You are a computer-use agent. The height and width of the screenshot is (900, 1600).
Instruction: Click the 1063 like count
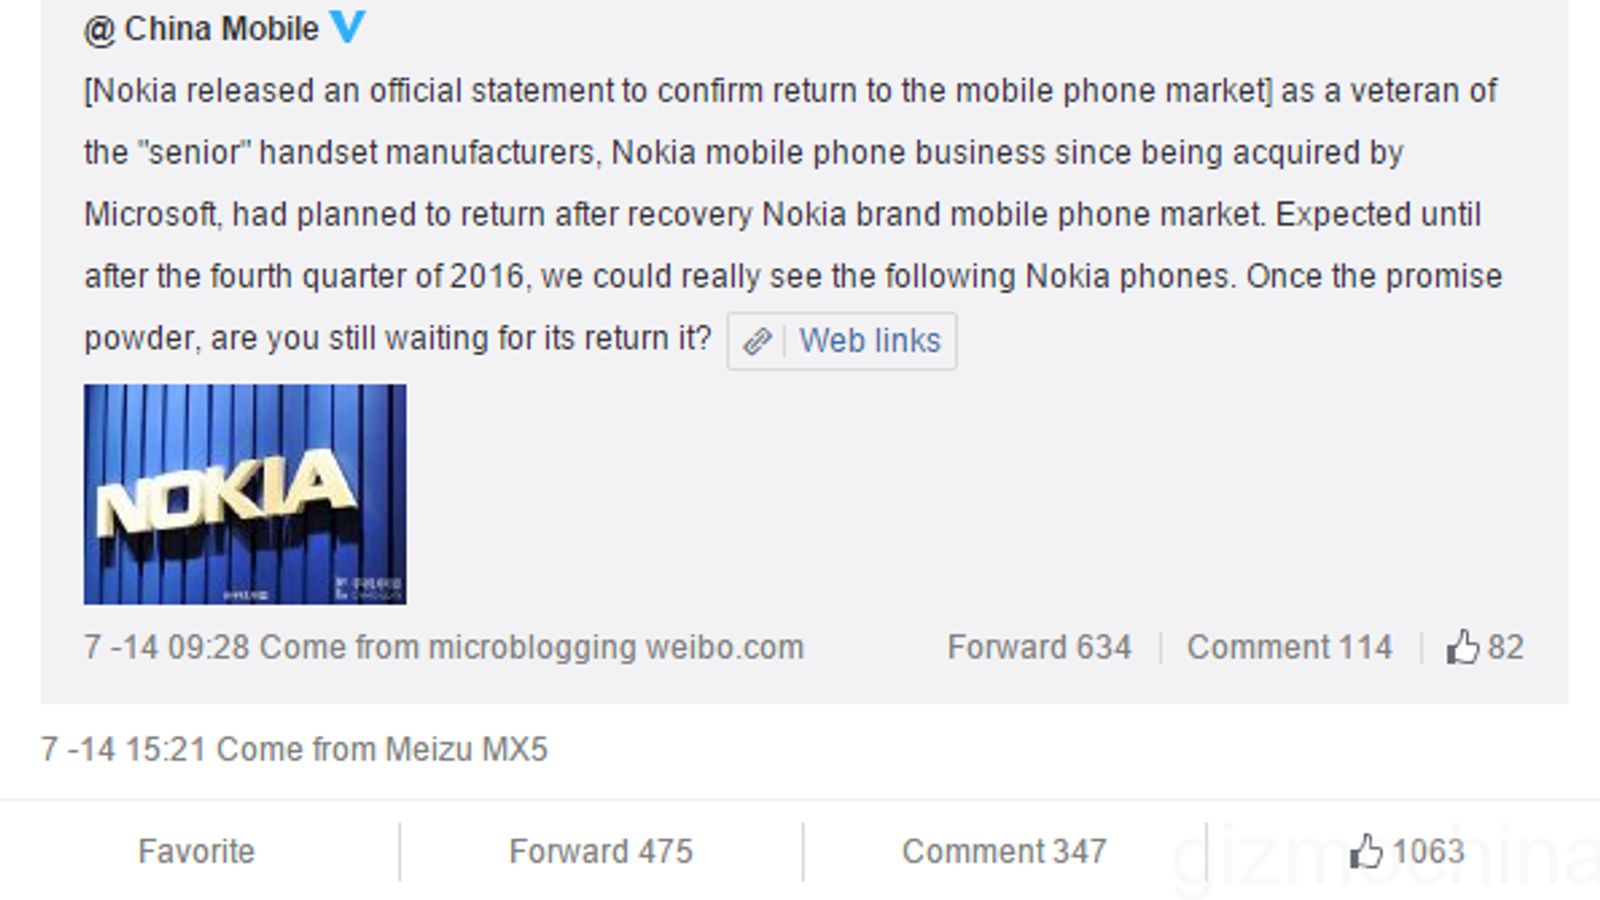pos(1428,851)
